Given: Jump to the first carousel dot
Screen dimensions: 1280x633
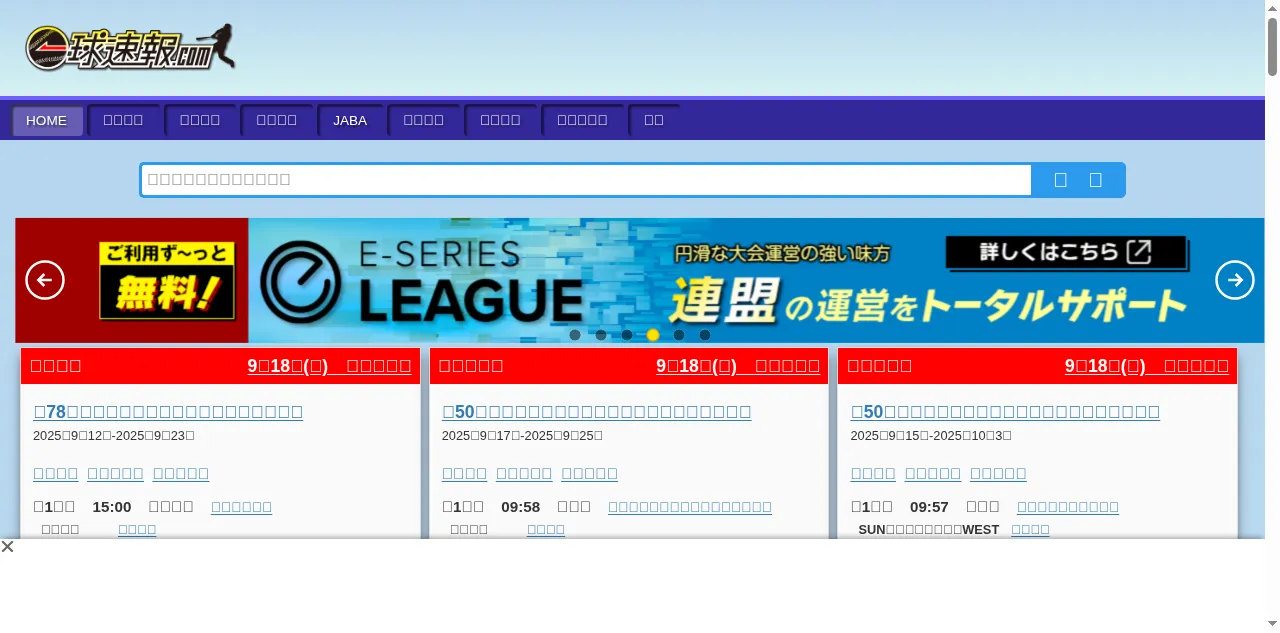Looking at the screenshot, I should (575, 335).
